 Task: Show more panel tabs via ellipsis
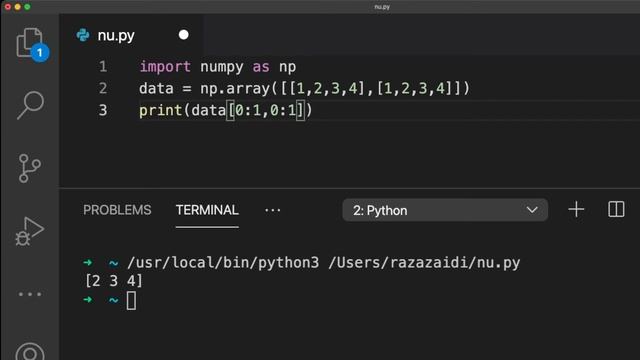[273, 210]
